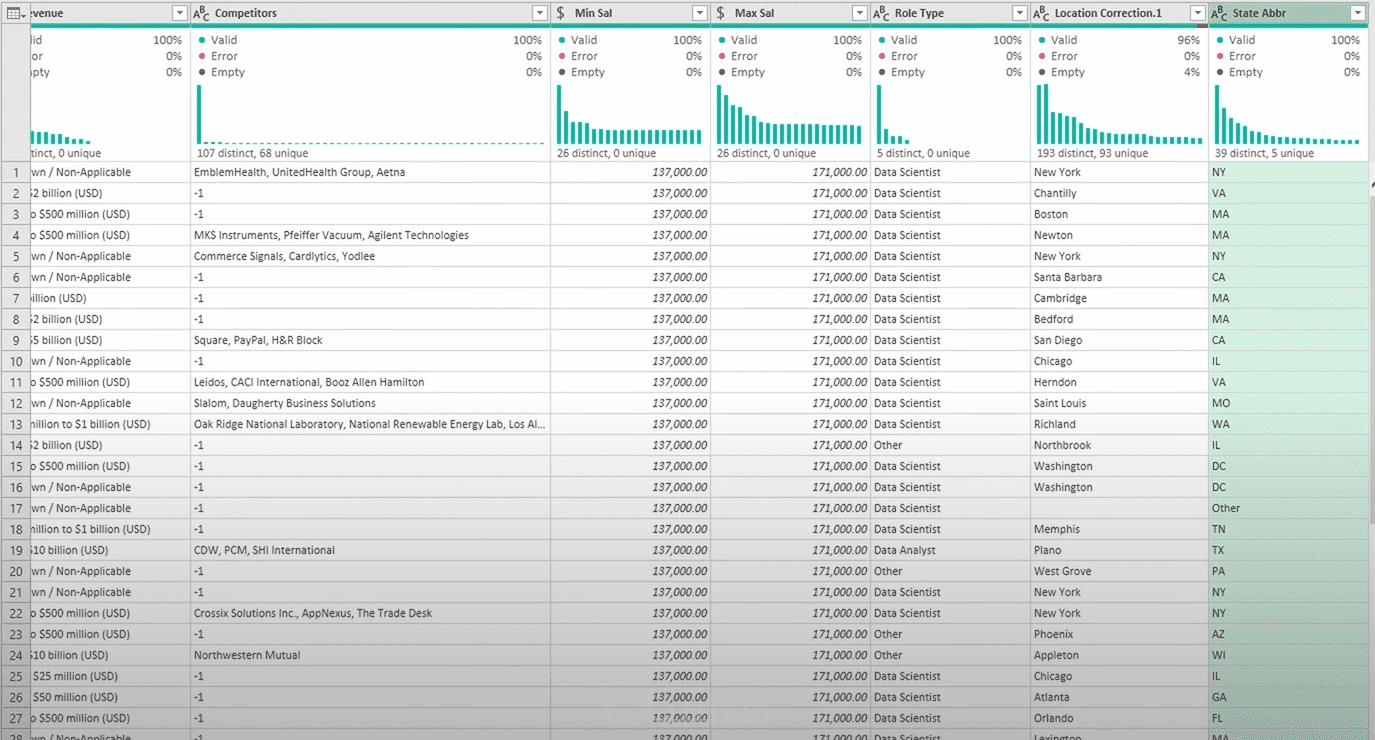1375x740 pixels.
Task: Open the State Abbr filter dropdown
Action: coord(1358,13)
